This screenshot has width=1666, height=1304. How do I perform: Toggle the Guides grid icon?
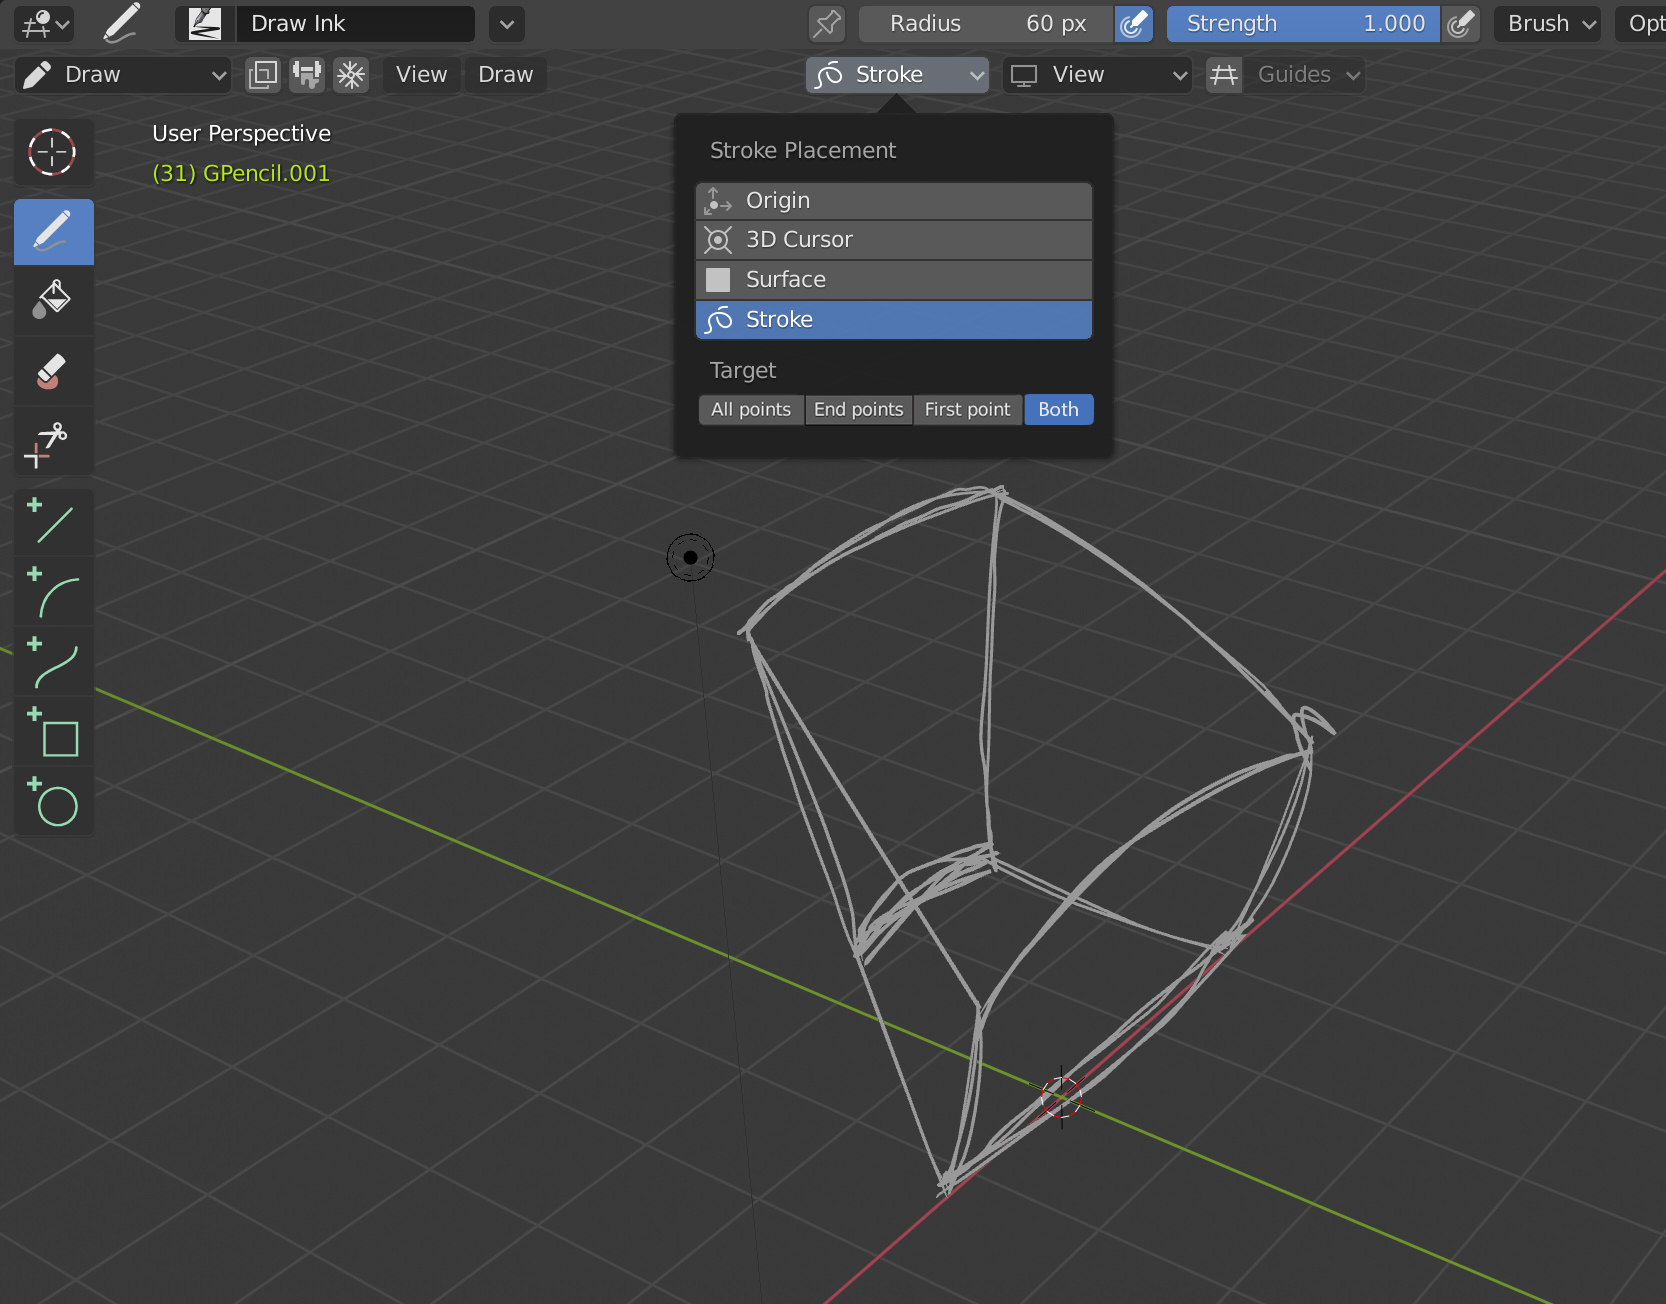tap(1224, 75)
